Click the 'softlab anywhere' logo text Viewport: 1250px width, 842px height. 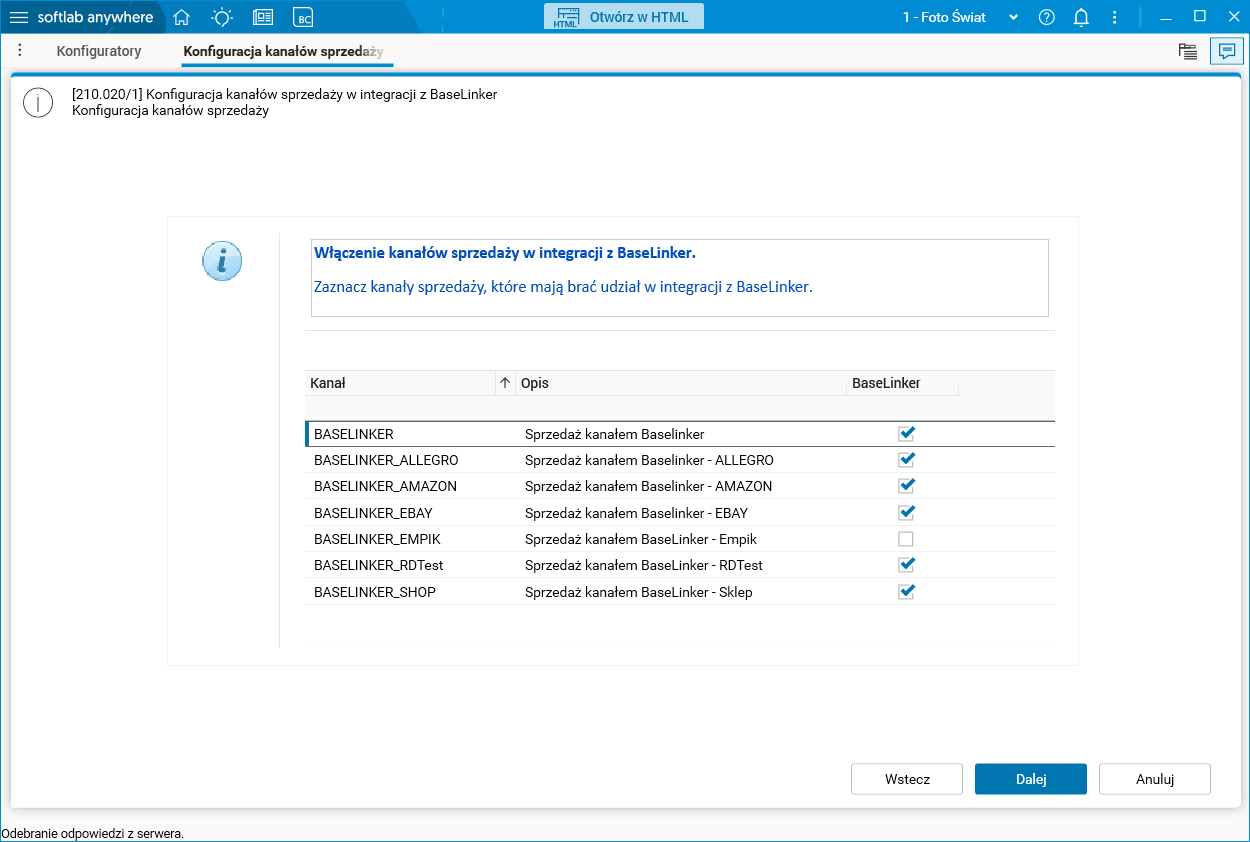point(95,17)
